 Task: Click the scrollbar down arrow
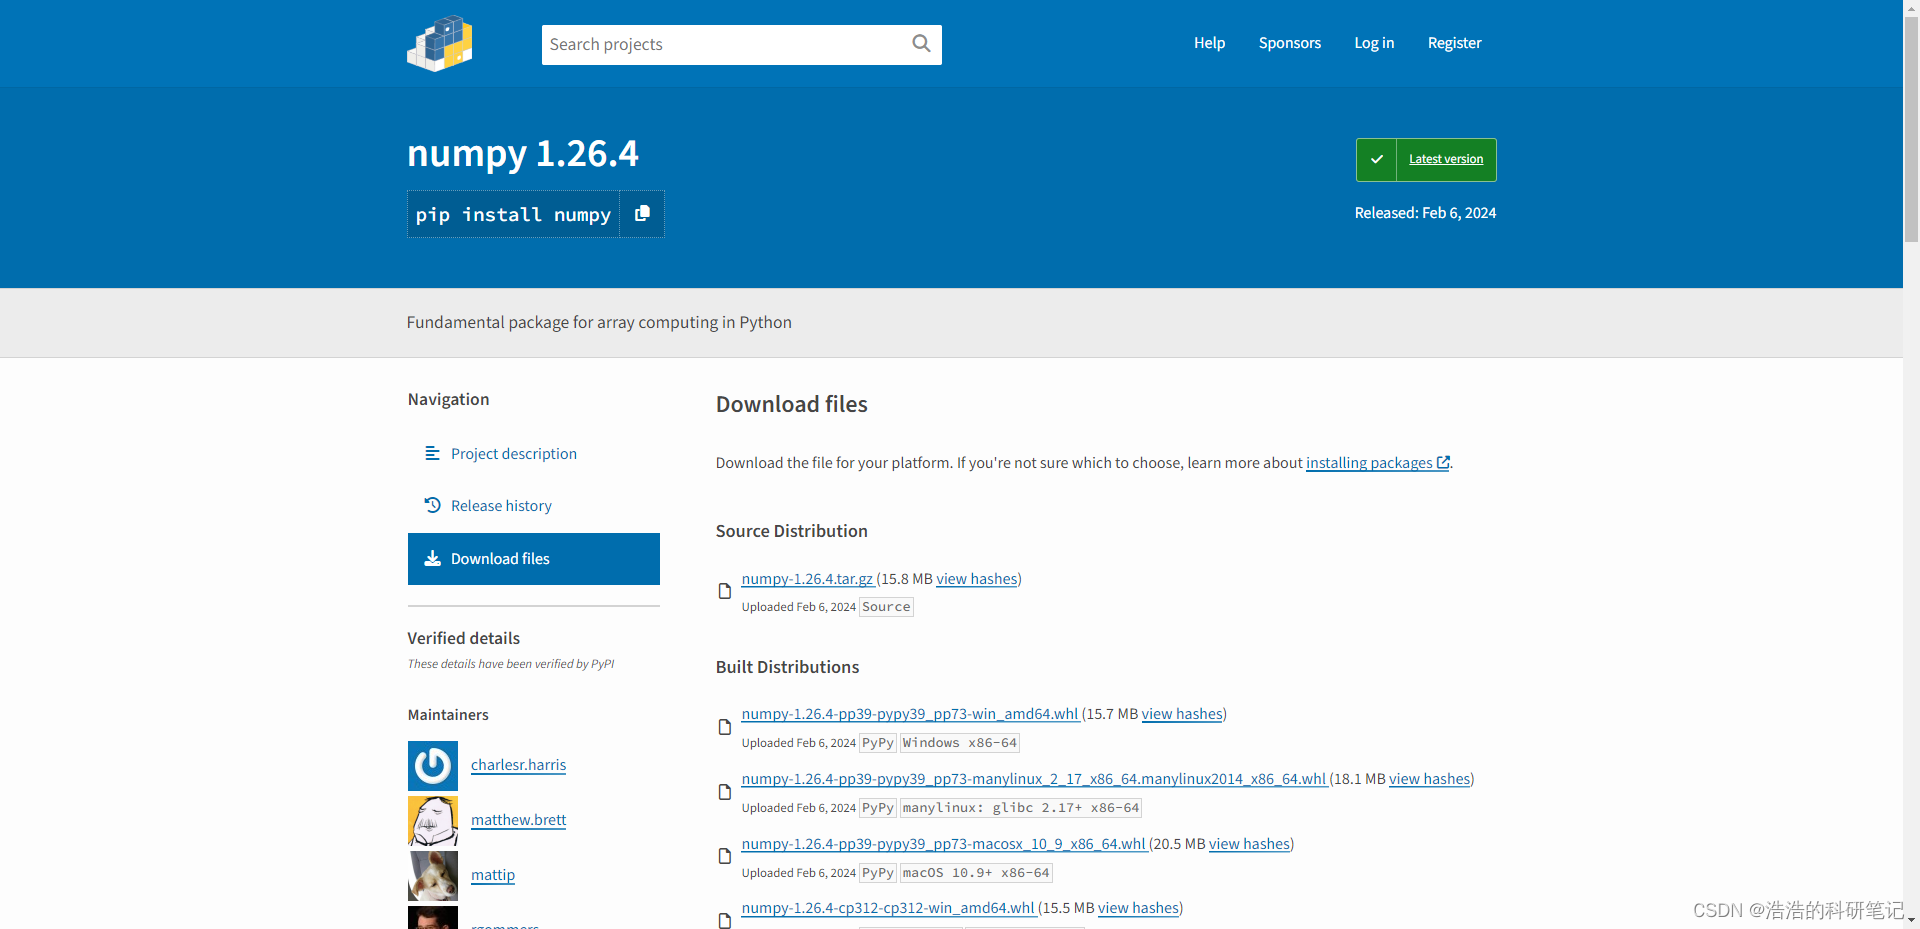1911,921
